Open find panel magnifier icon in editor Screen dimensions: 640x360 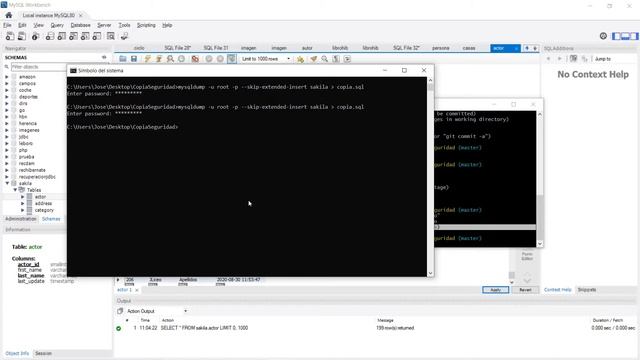pyautogui.click(x=324, y=59)
